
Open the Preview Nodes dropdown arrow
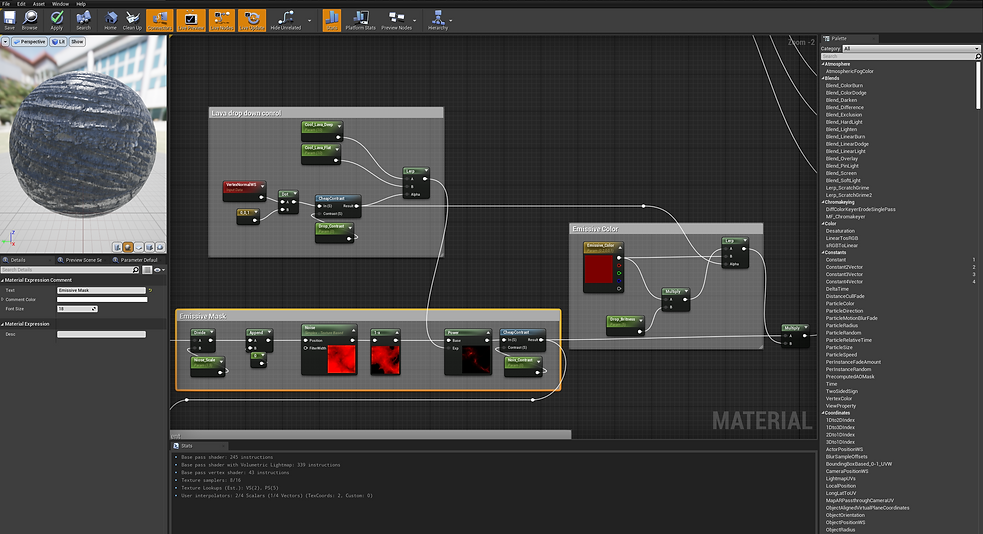(414, 20)
